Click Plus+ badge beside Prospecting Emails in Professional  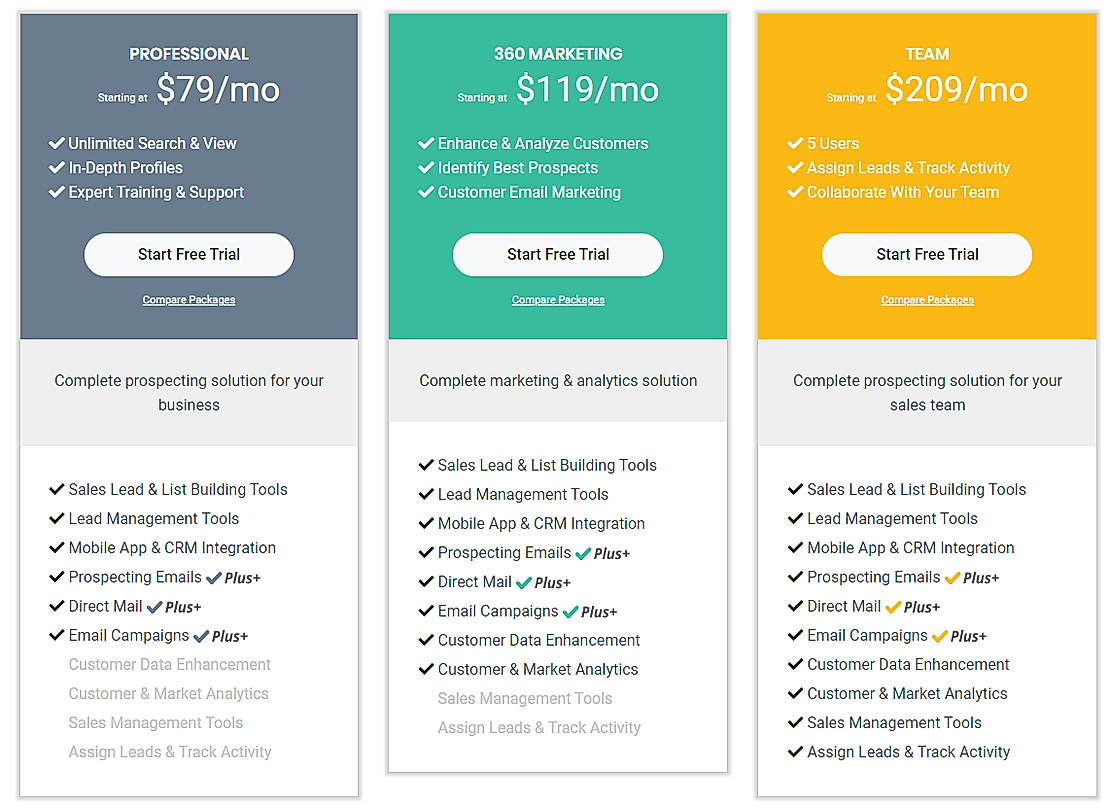[234, 577]
